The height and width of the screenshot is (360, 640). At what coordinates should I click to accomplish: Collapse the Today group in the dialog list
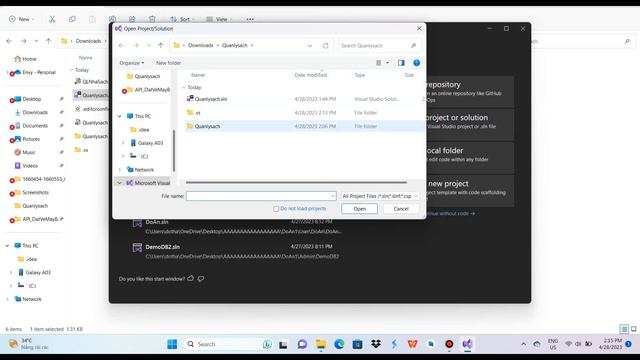point(184,87)
